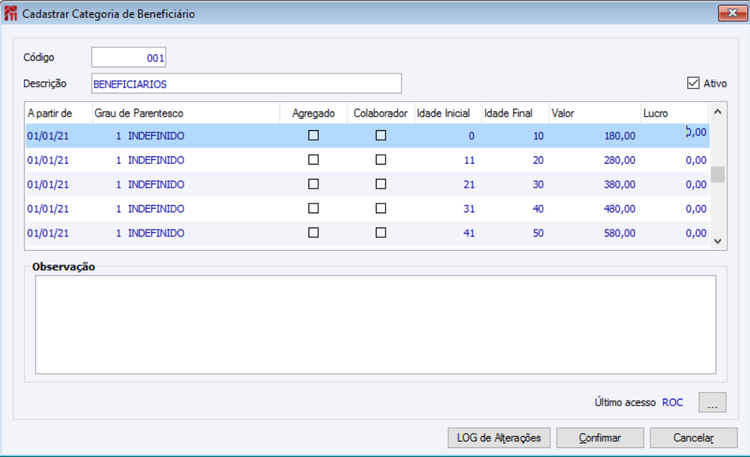Image resolution: width=750 pixels, height=457 pixels.
Task: Focus the Descrição text field
Action: [x=246, y=84]
